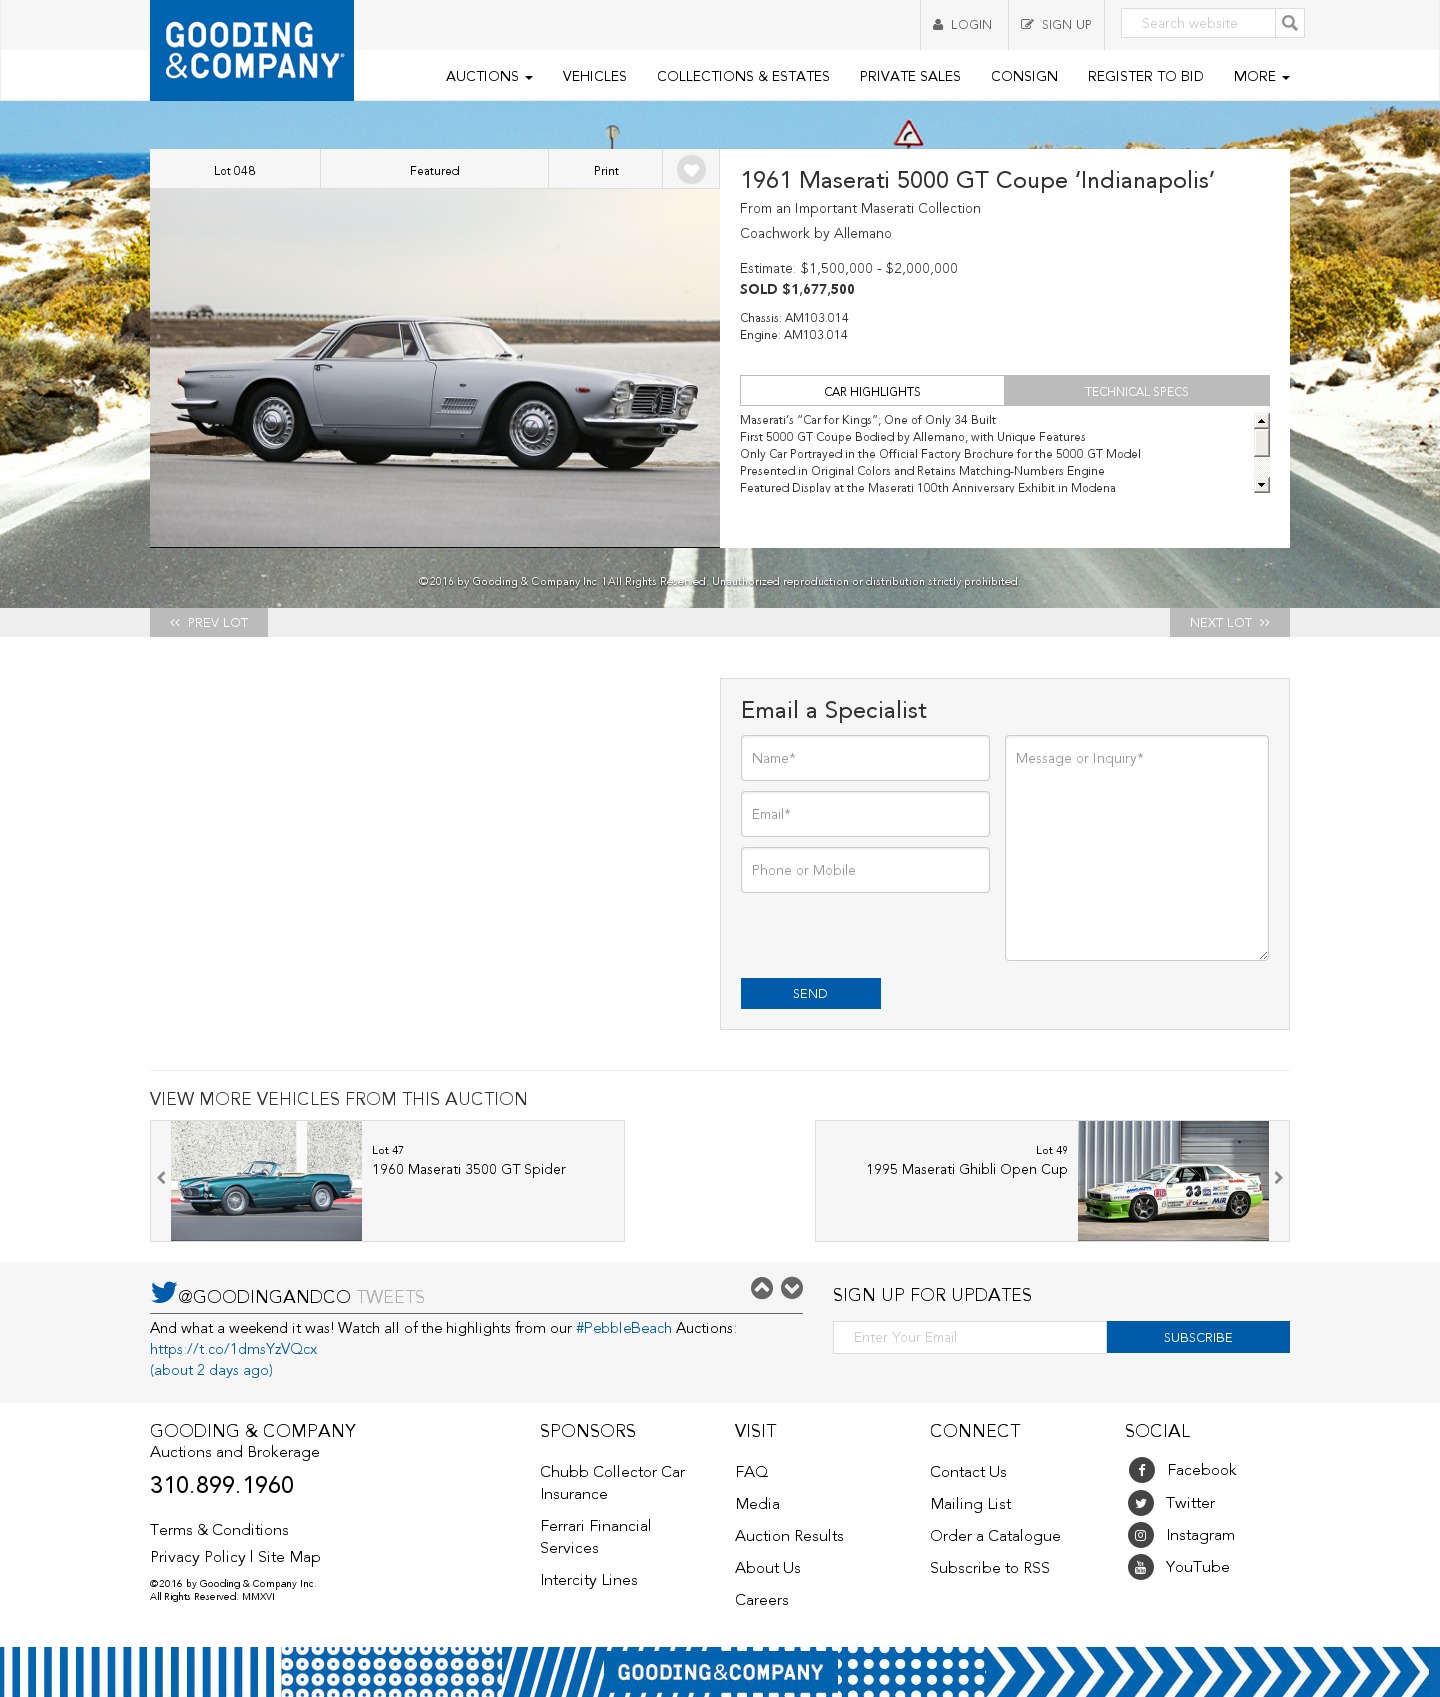Image resolution: width=1440 pixels, height=1697 pixels.
Task: Click the Gooding & Company logo
Action: tap(252, 50)
